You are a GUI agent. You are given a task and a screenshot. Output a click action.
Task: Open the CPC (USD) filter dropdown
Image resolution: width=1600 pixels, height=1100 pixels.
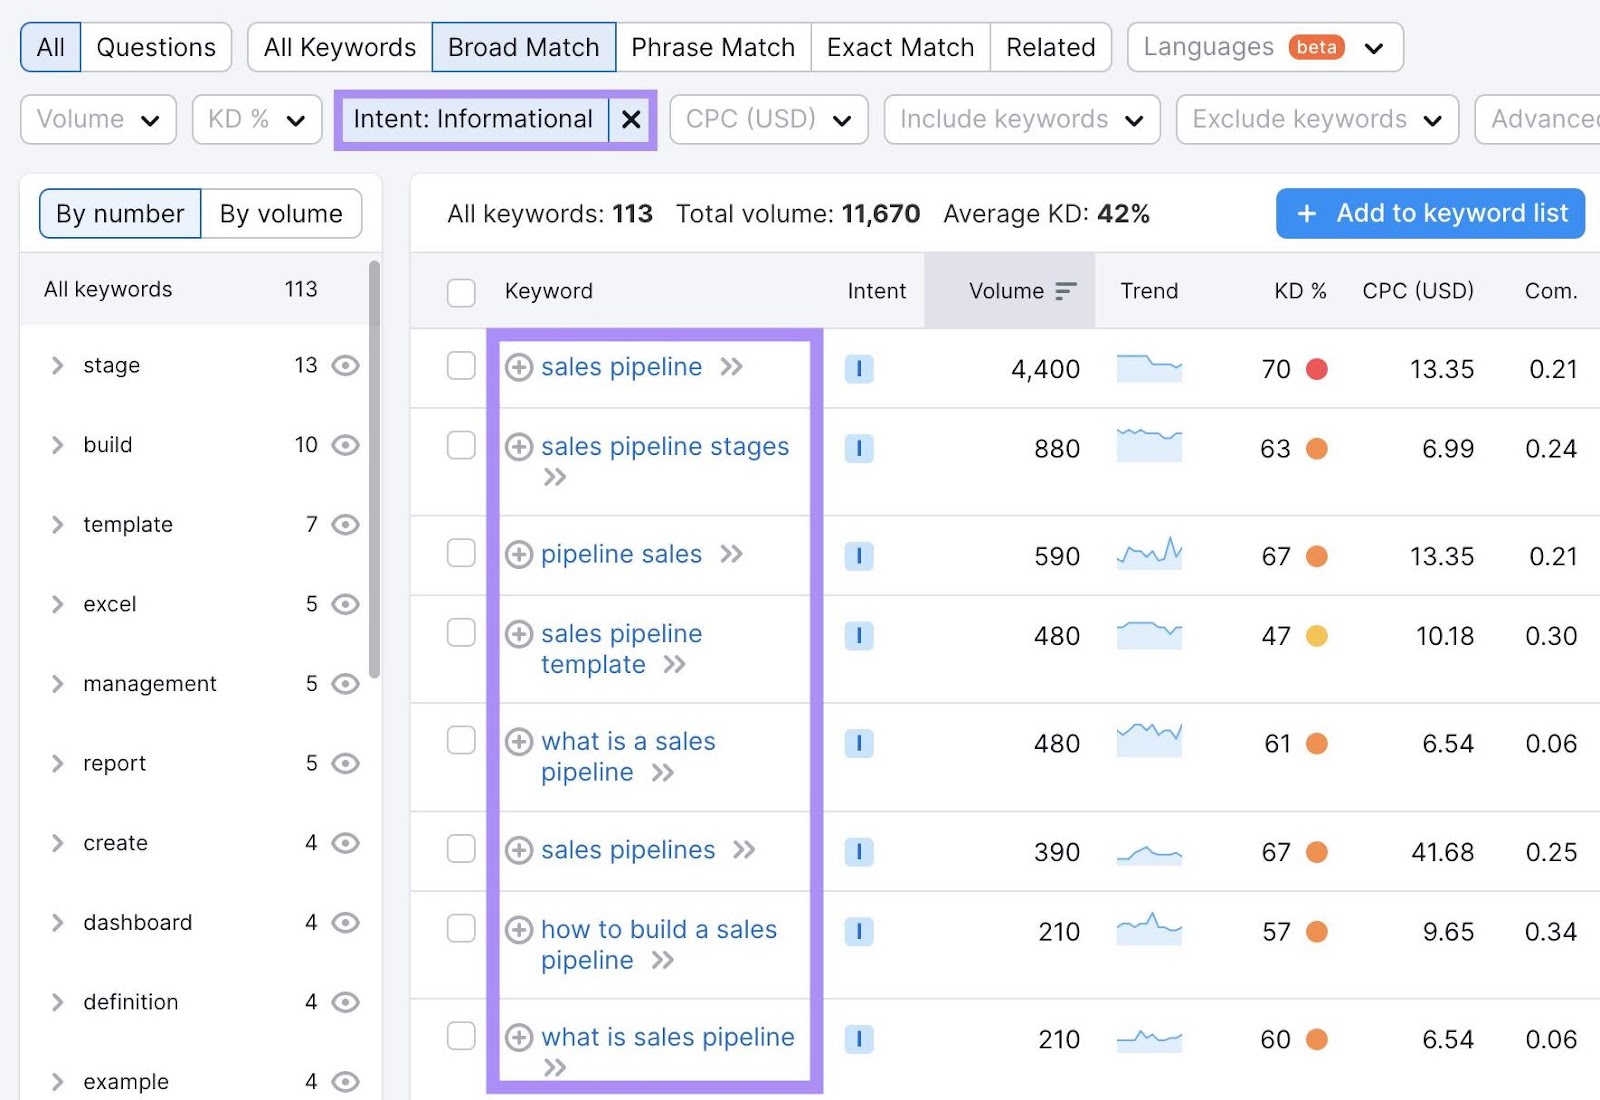[x=767, y=119]
